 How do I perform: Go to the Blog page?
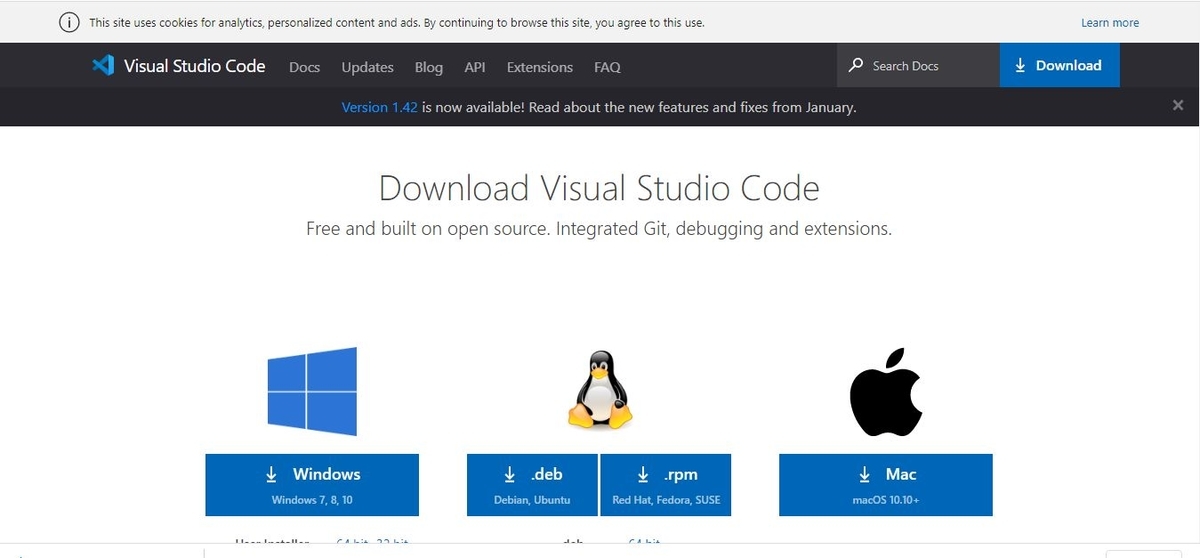(x=428, y=67)
